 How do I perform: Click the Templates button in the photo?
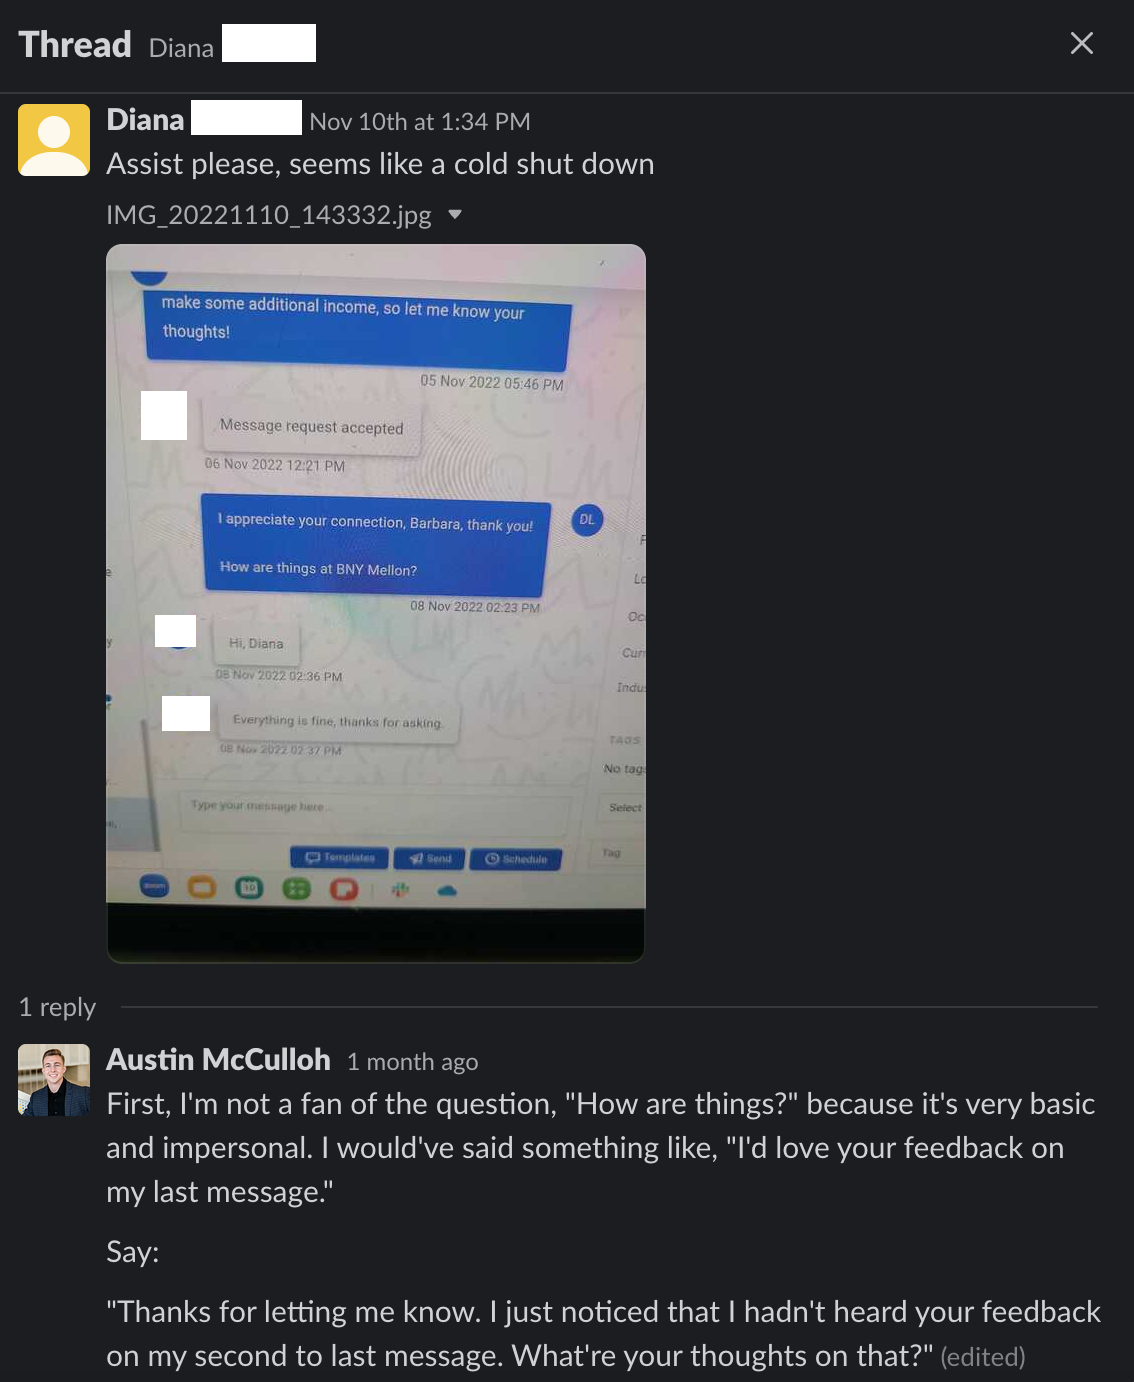pyautogui.click(x=339, y=857)
